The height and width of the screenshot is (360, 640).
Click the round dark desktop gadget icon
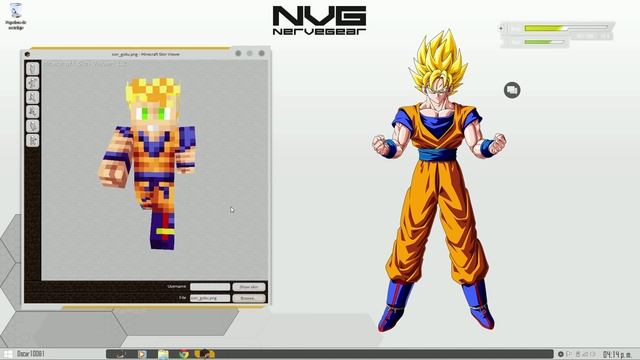point(512,90)
